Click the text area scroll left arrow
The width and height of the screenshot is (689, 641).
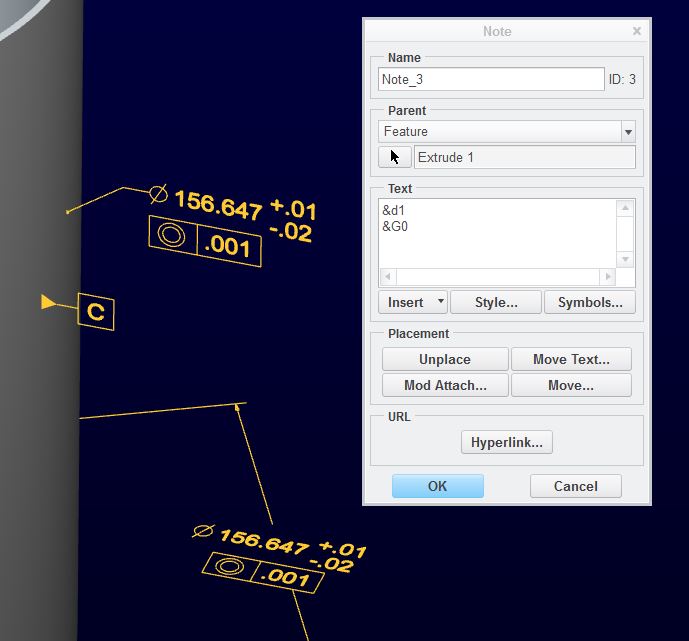click(388, 277)
